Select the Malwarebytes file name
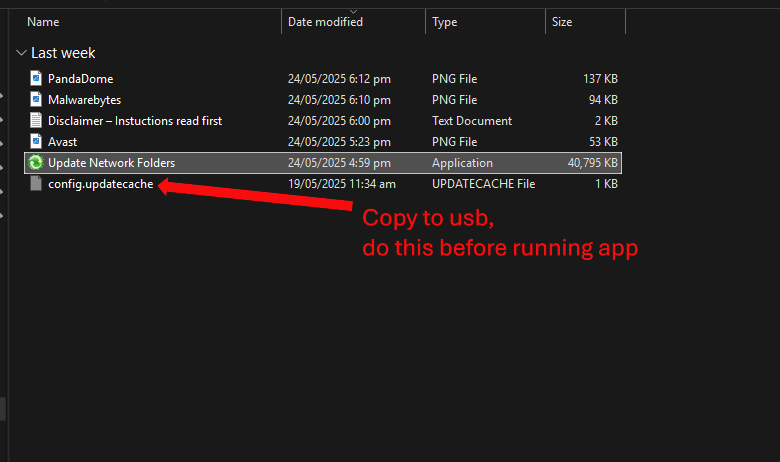780x462 pixels. point(85,99)
